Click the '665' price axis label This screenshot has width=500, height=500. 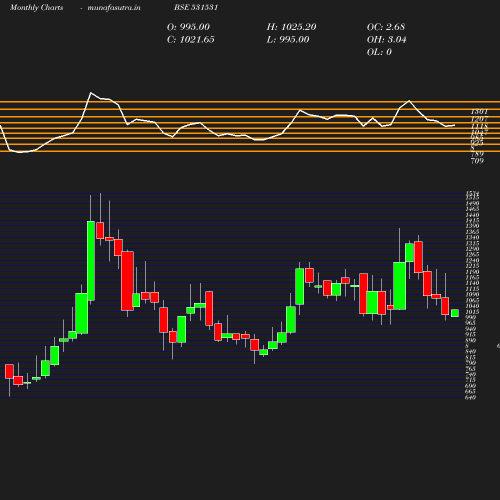pyautogui.click(x=471, y=391)
